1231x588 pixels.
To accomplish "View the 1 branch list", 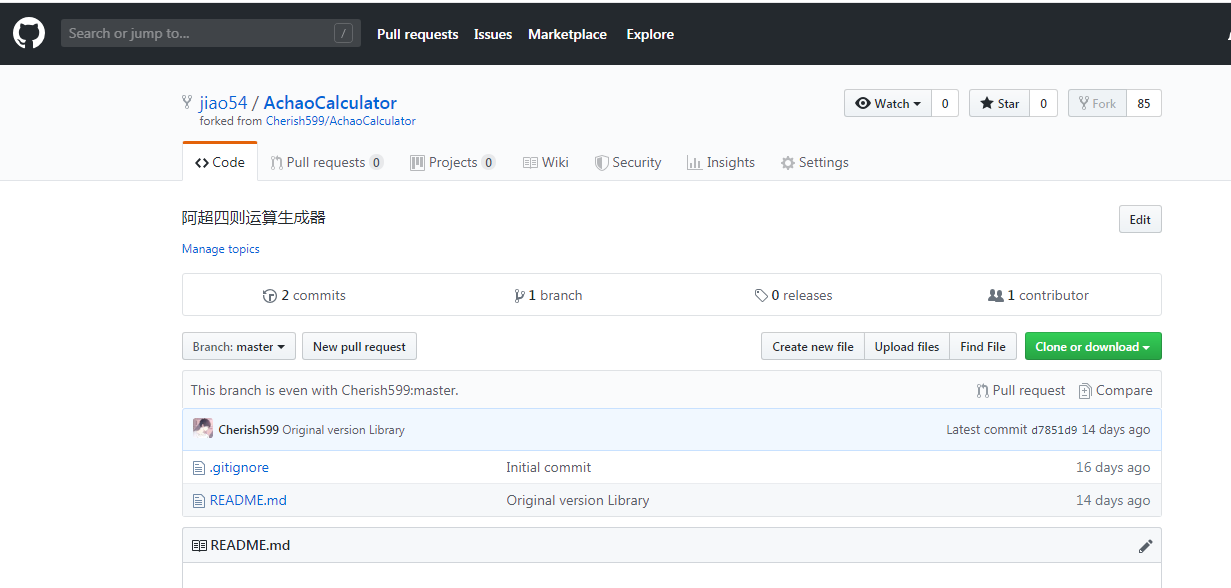I will 548,295.
